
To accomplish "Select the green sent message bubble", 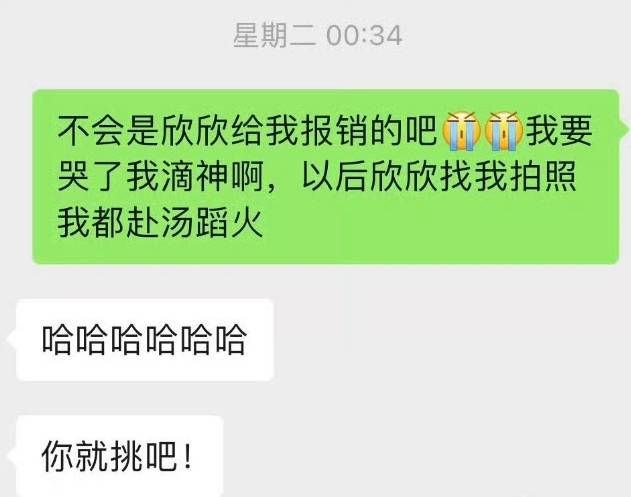I will tap(326, 177).
